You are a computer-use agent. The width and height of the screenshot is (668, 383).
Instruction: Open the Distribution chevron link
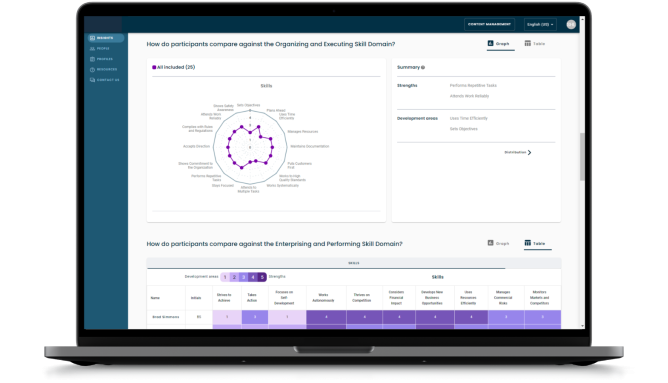518,152
